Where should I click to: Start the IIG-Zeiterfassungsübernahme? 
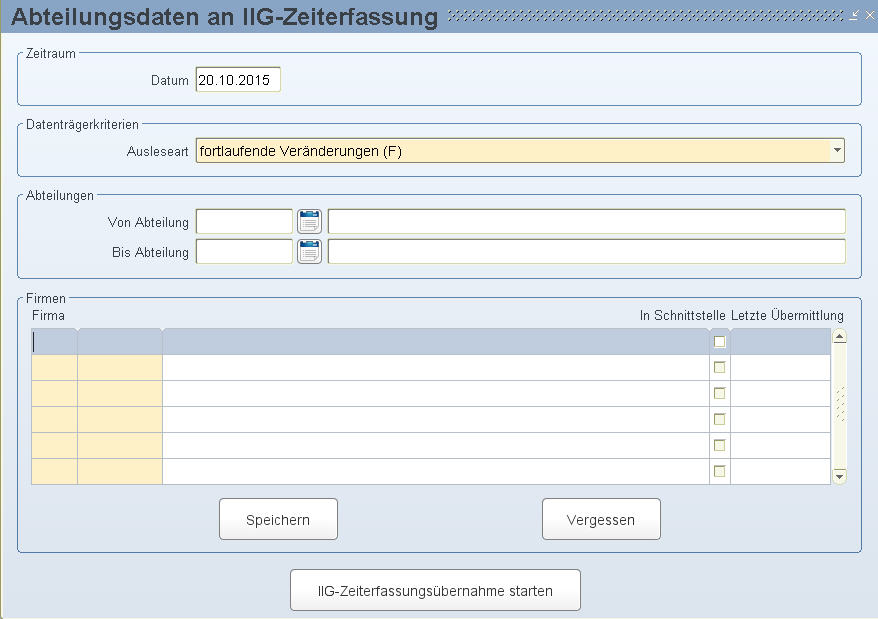(x=435, y=590)
